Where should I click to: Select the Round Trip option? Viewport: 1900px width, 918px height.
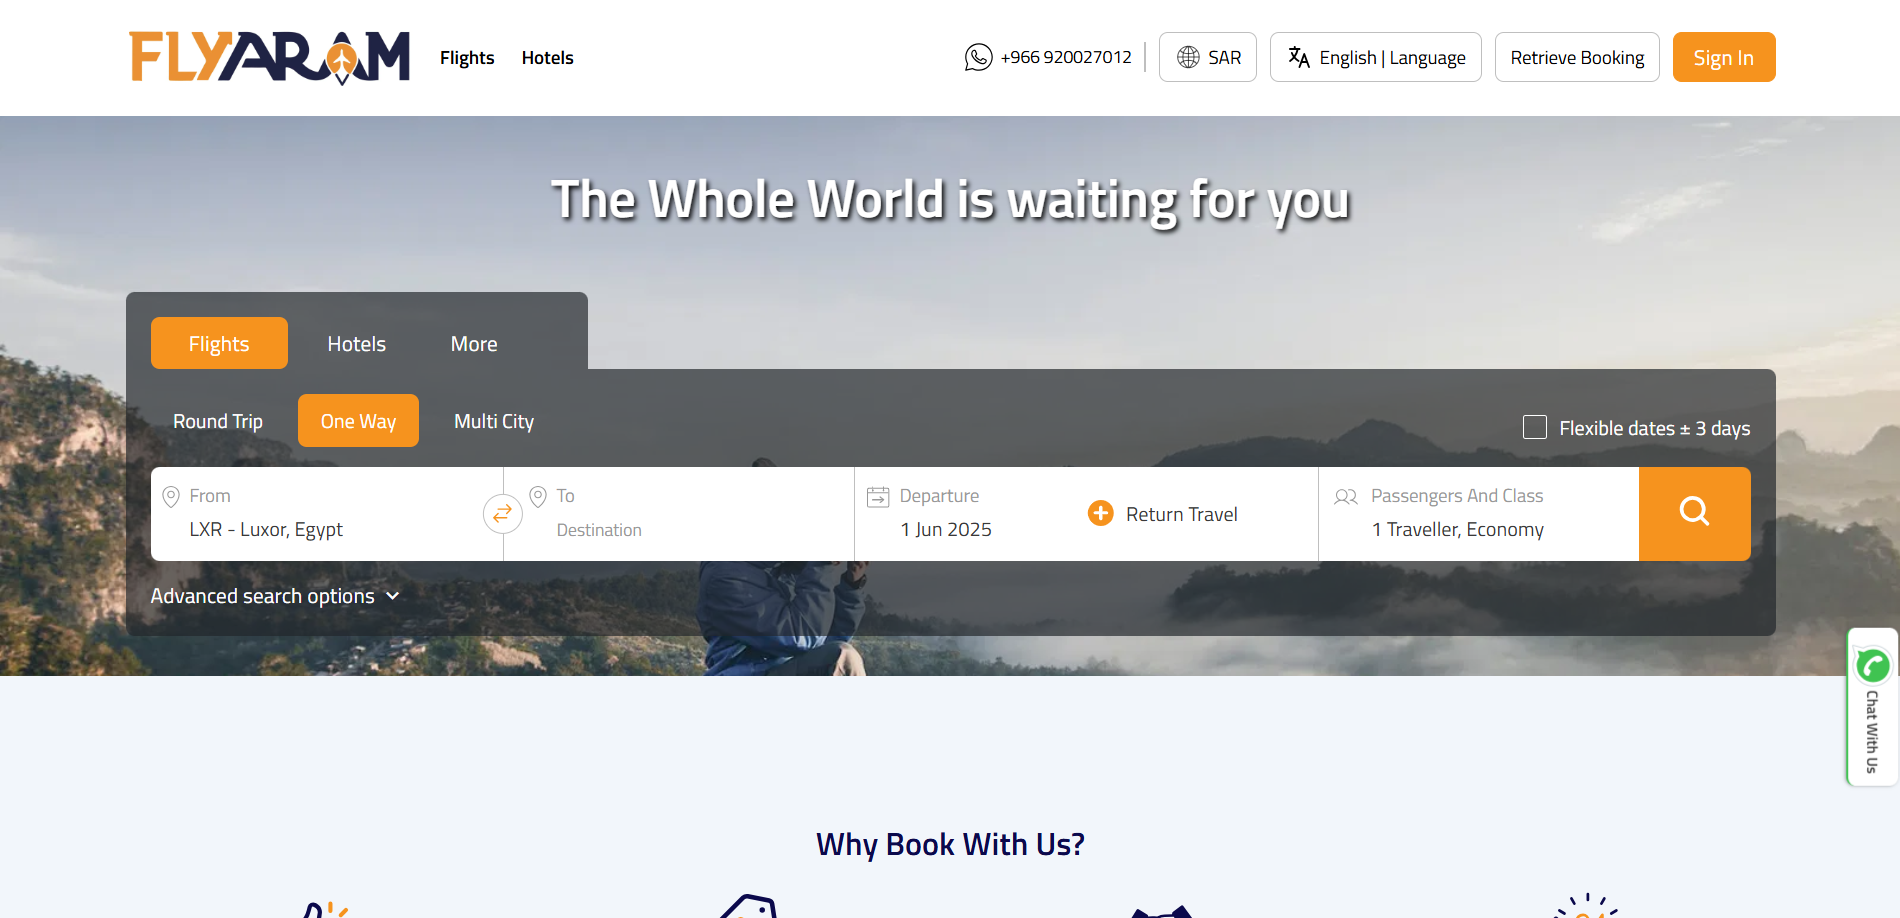click(x=218, y=421)
